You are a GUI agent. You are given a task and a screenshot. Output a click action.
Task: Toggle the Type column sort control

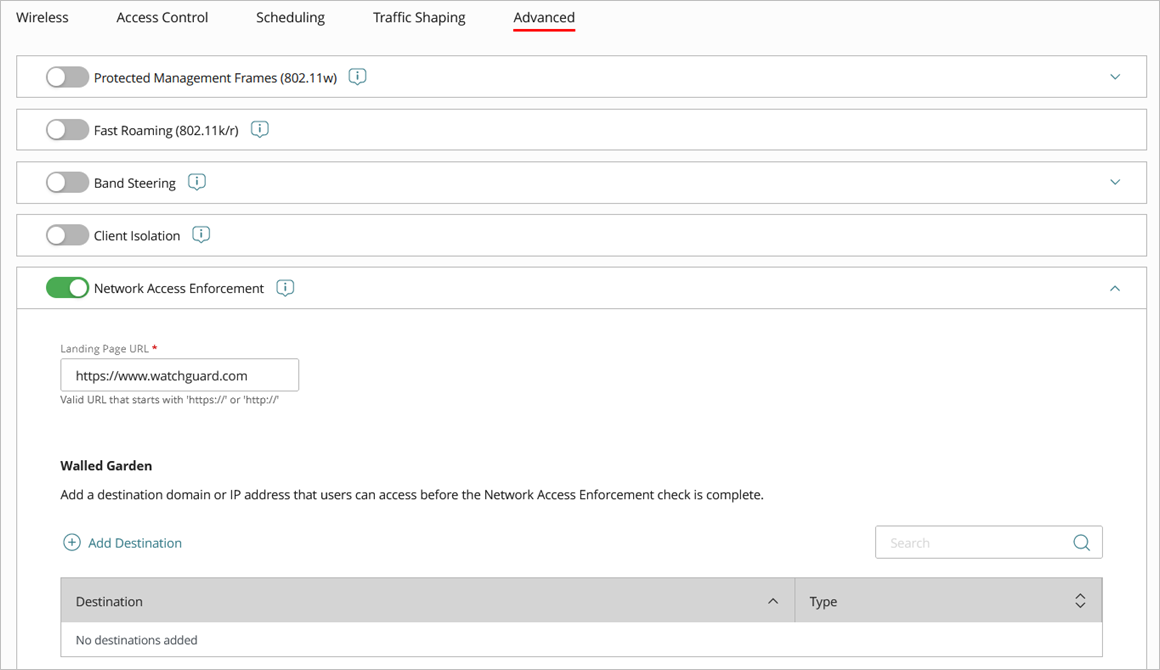tap(1080, 600)
